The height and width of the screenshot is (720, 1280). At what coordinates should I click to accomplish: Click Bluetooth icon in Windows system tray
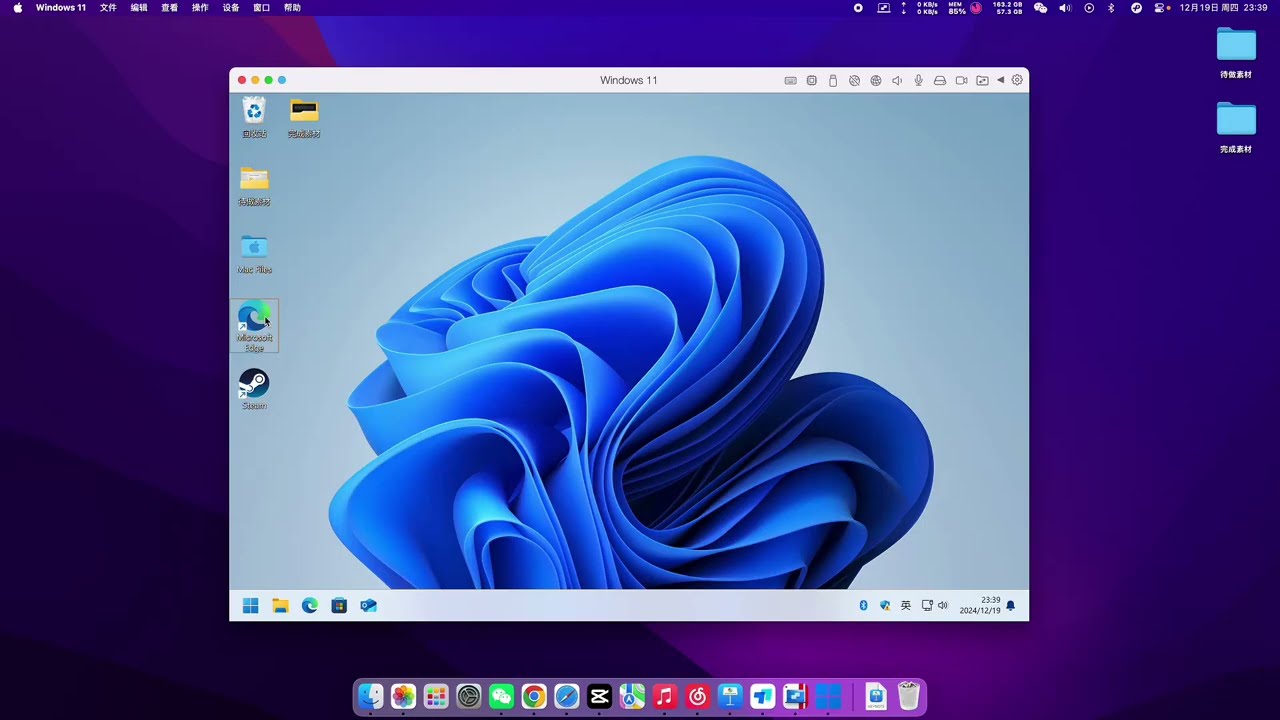click(863, 606)
